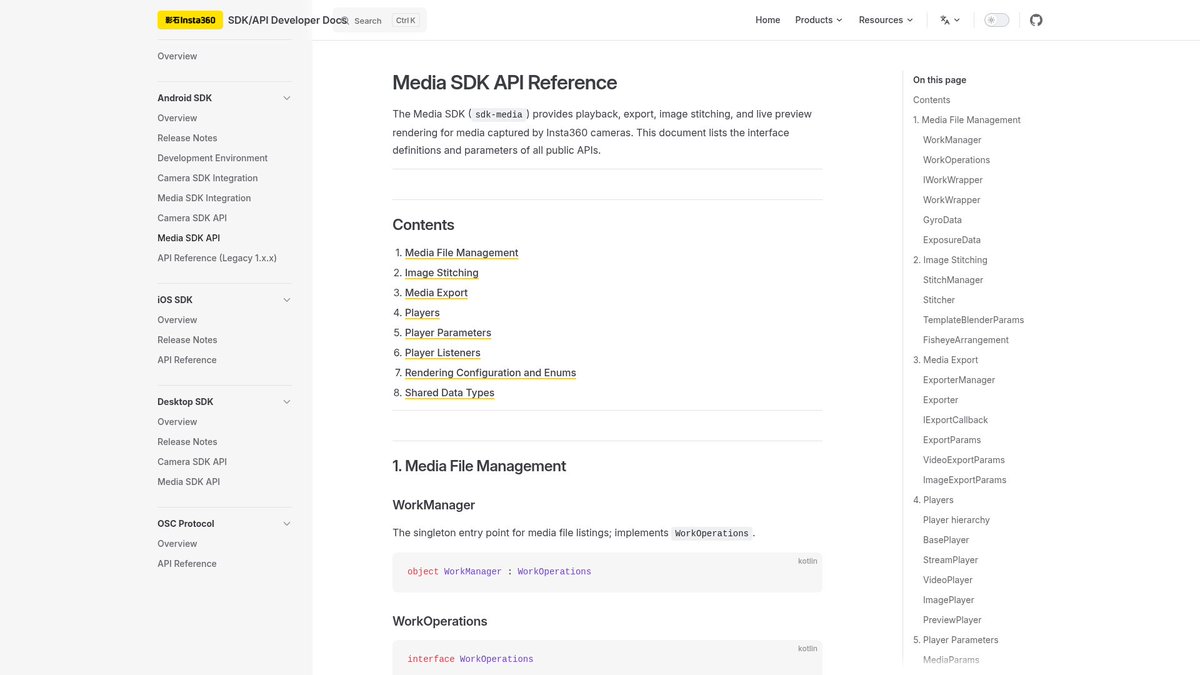The width and height of the screenshot is (1200, 675).
Task: Open Overview under OSC Protocol
Action: tap(177, 544)
